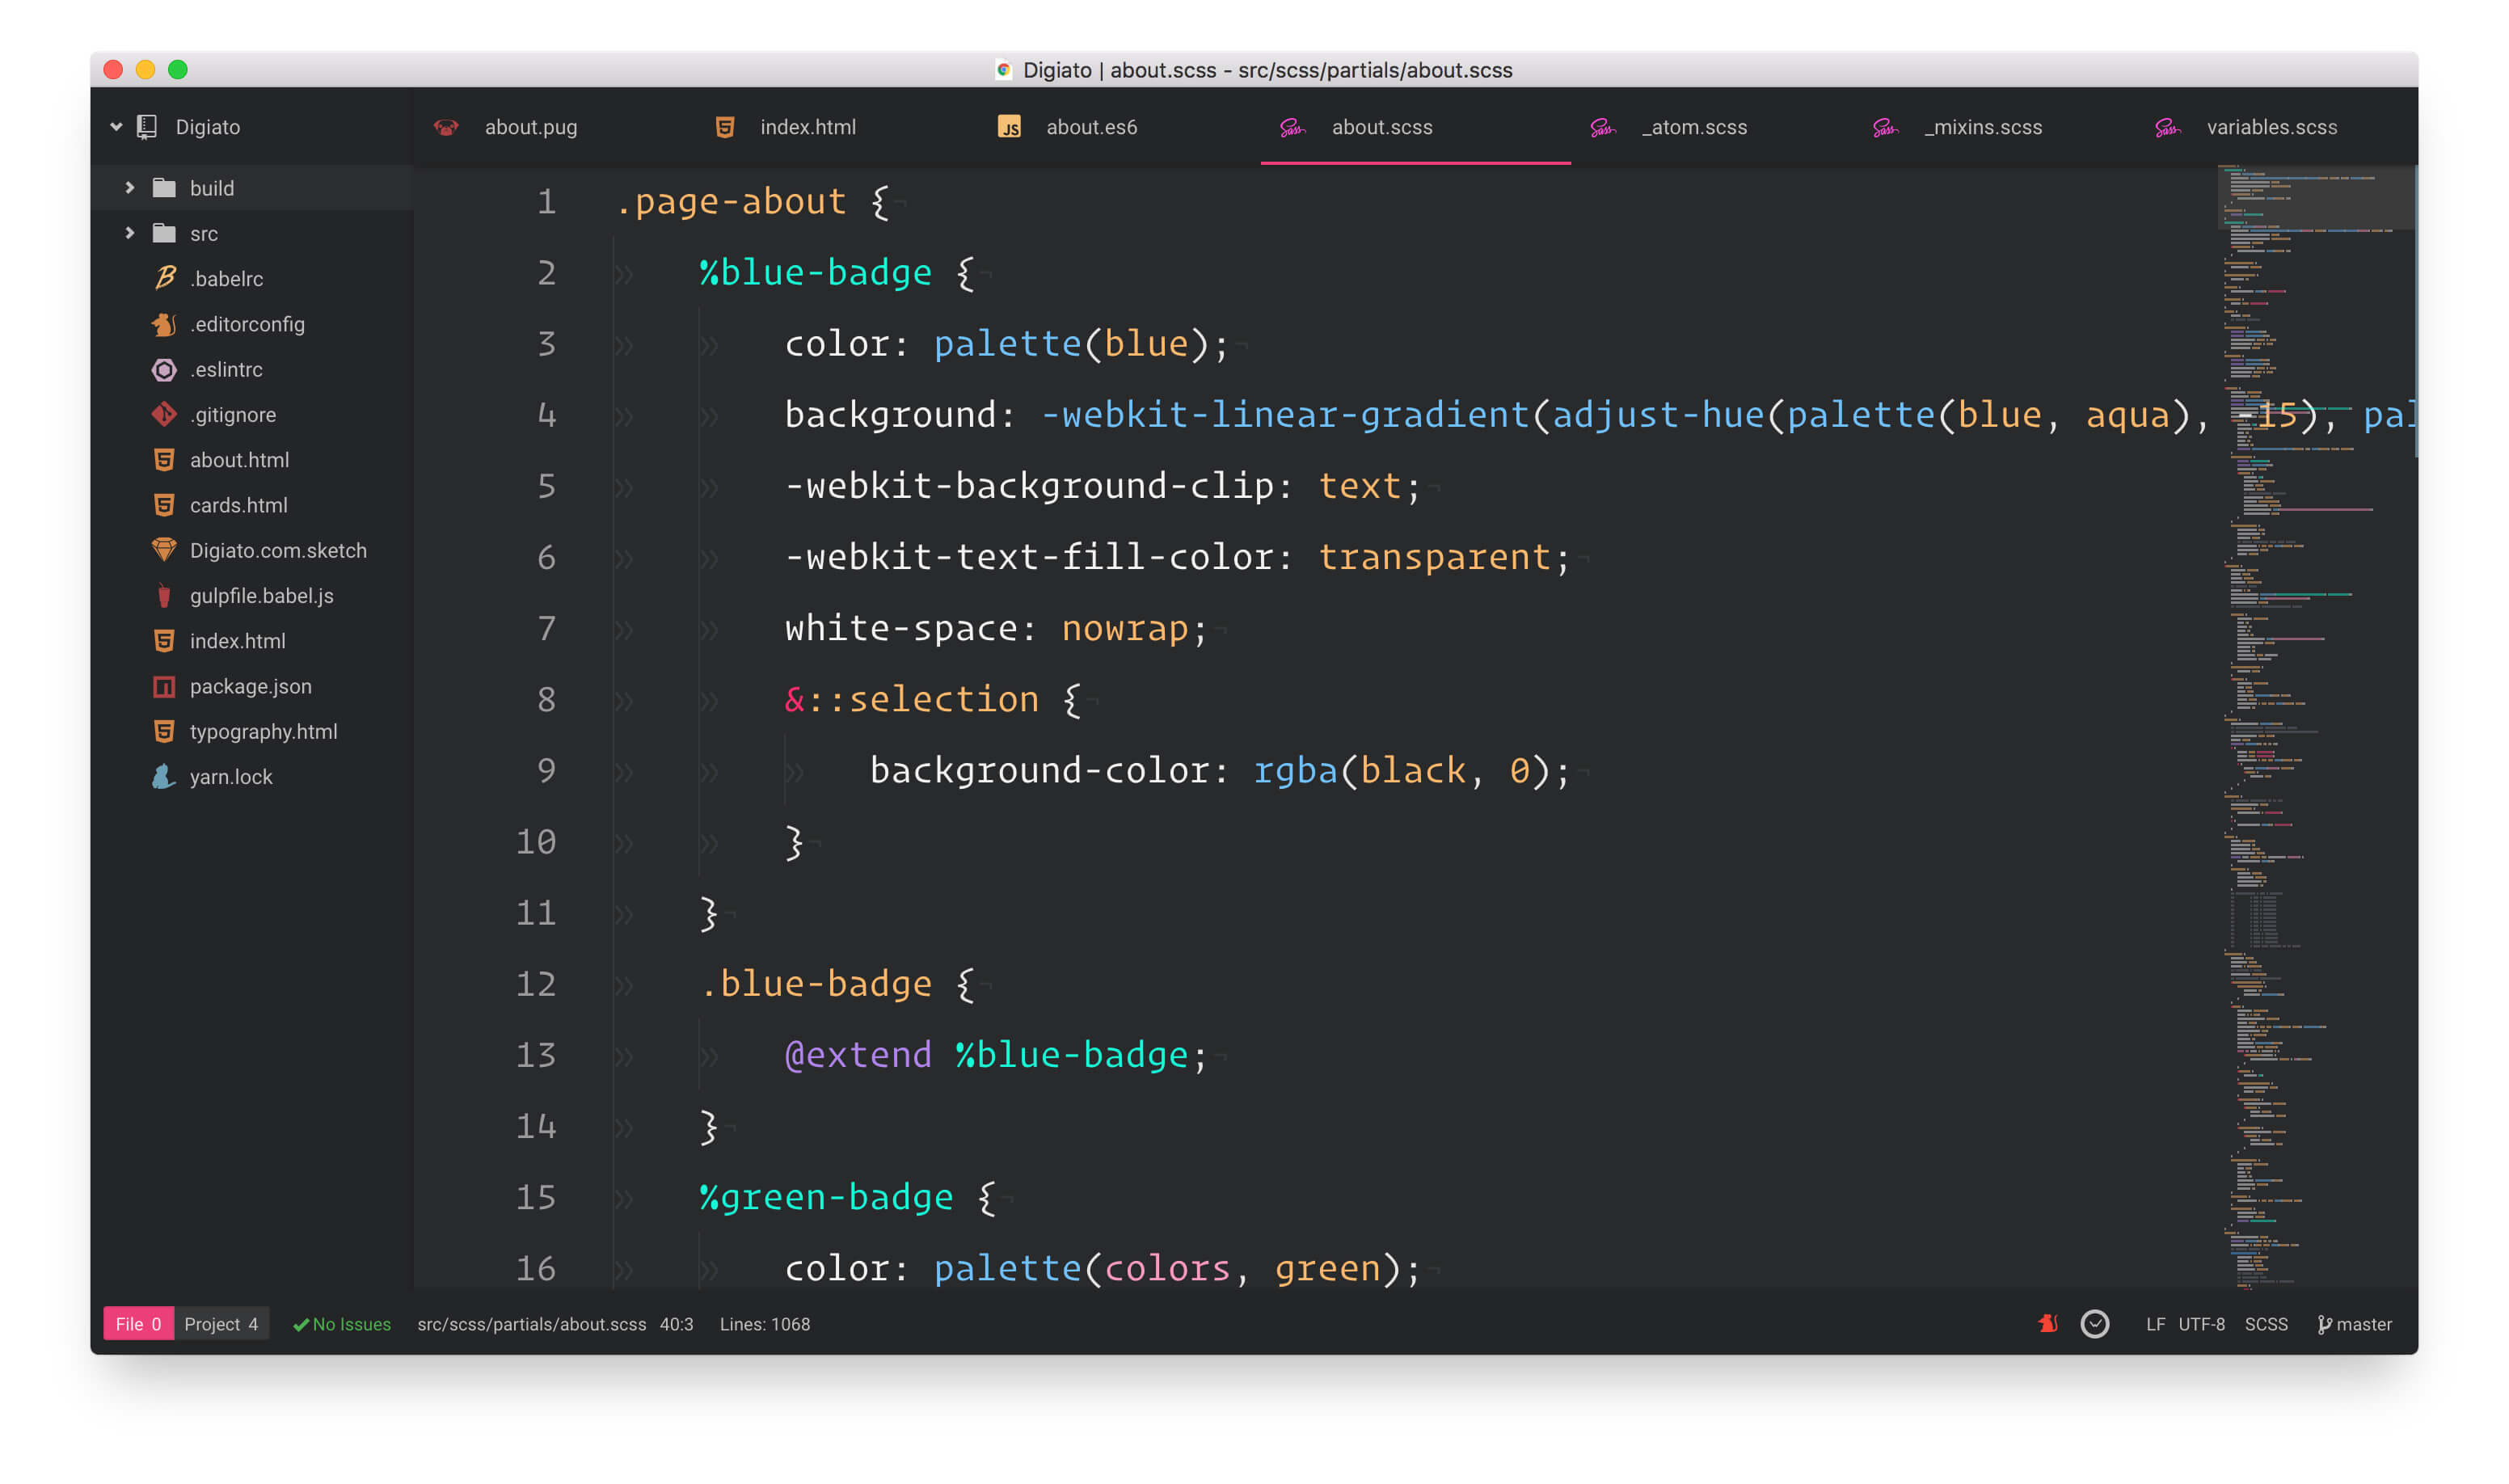Click the Digiato.com.sketch diamond icon

click(164, 550)
